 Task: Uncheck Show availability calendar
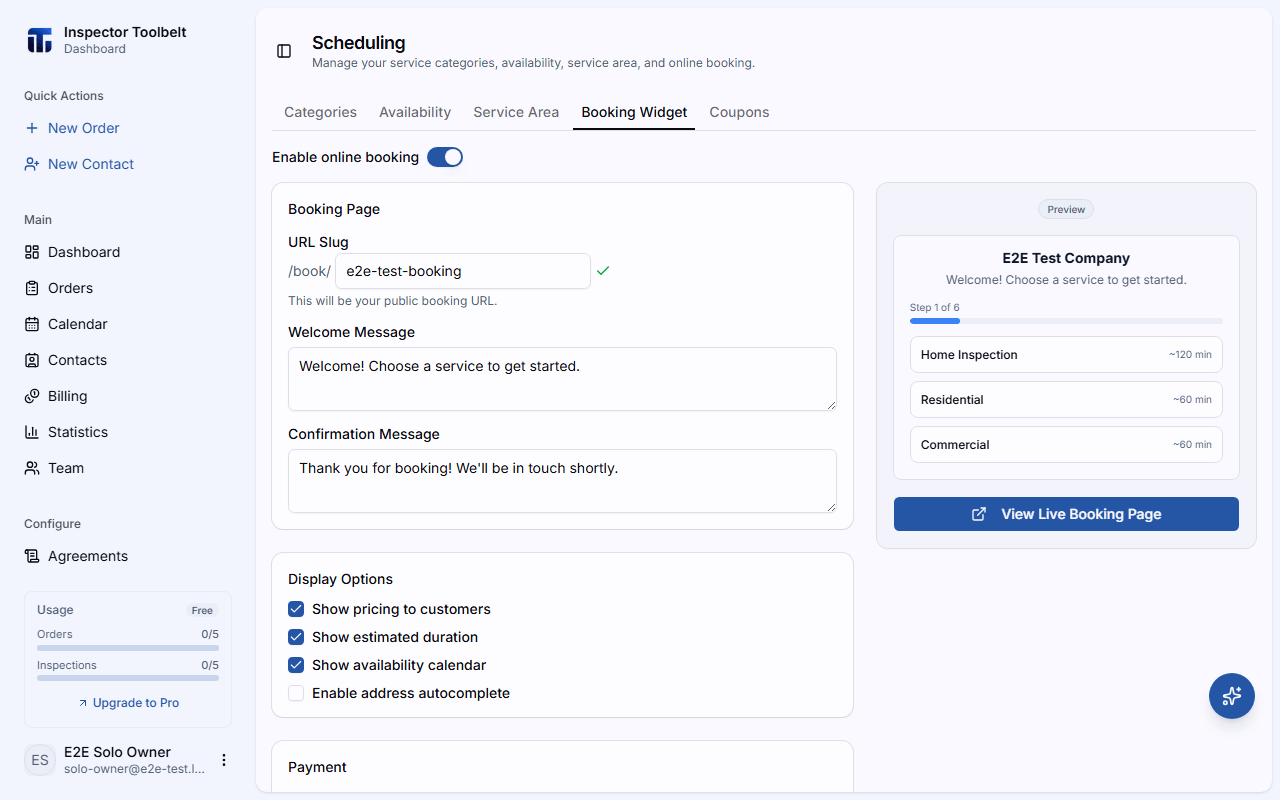click(x=296, y=665)
